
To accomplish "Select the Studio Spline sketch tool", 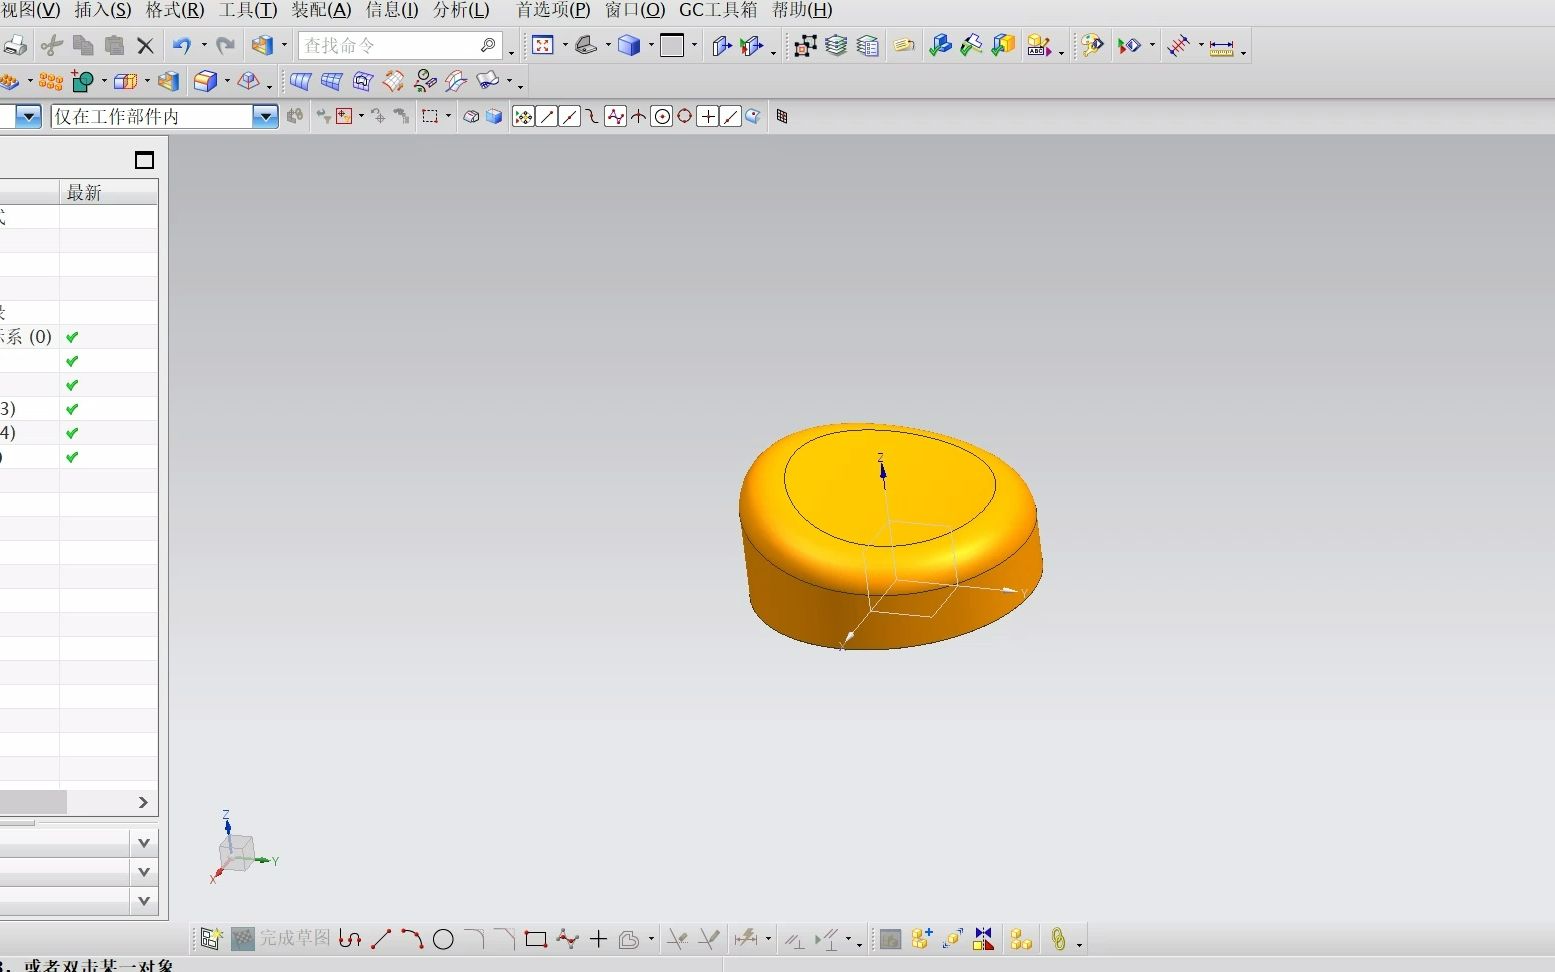I will pos(567,938).
